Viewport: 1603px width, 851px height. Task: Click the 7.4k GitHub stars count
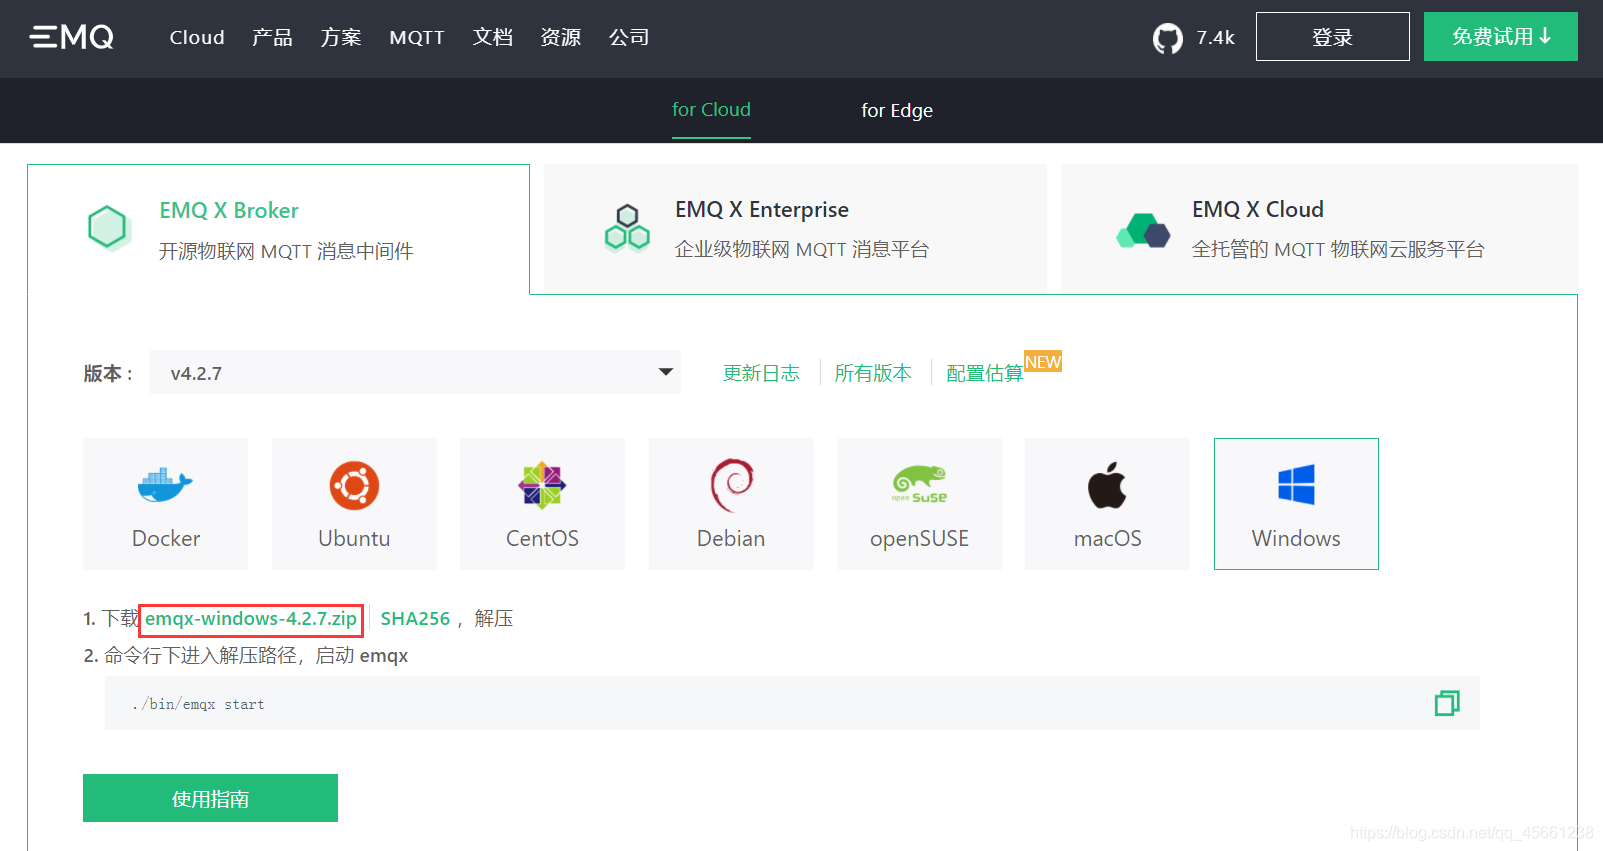tap(1216, 38)
